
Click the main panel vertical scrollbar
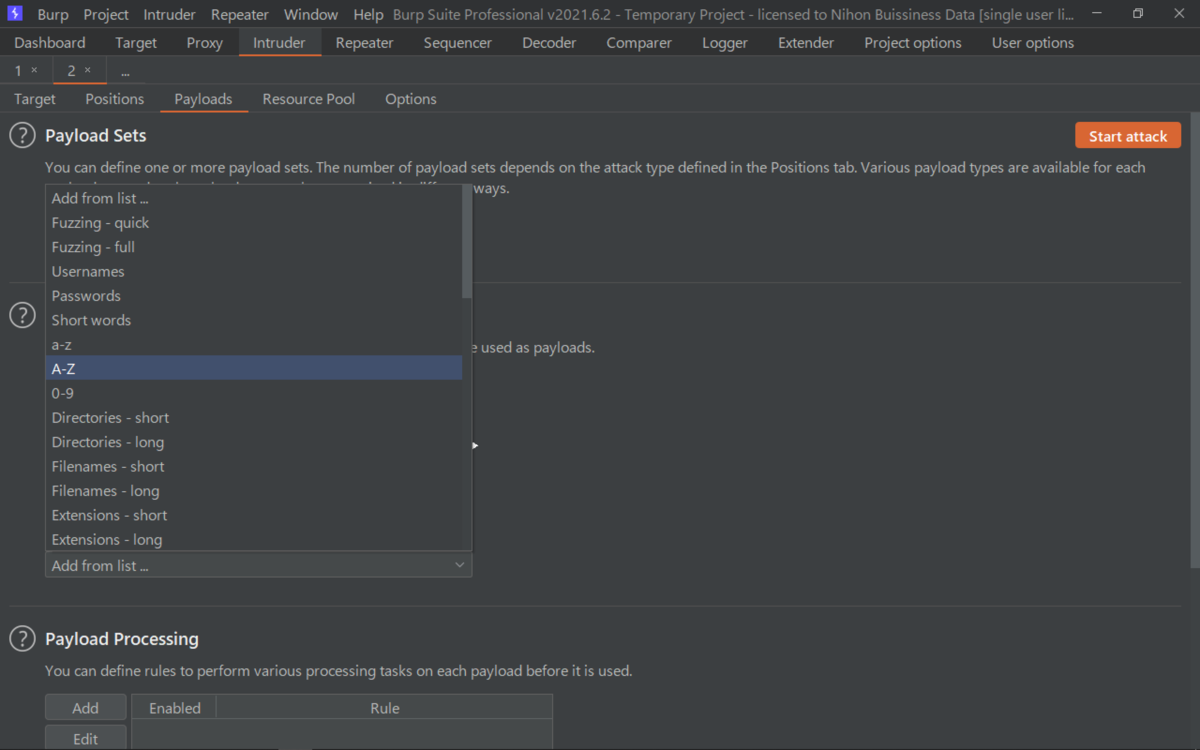(1195, 340)
